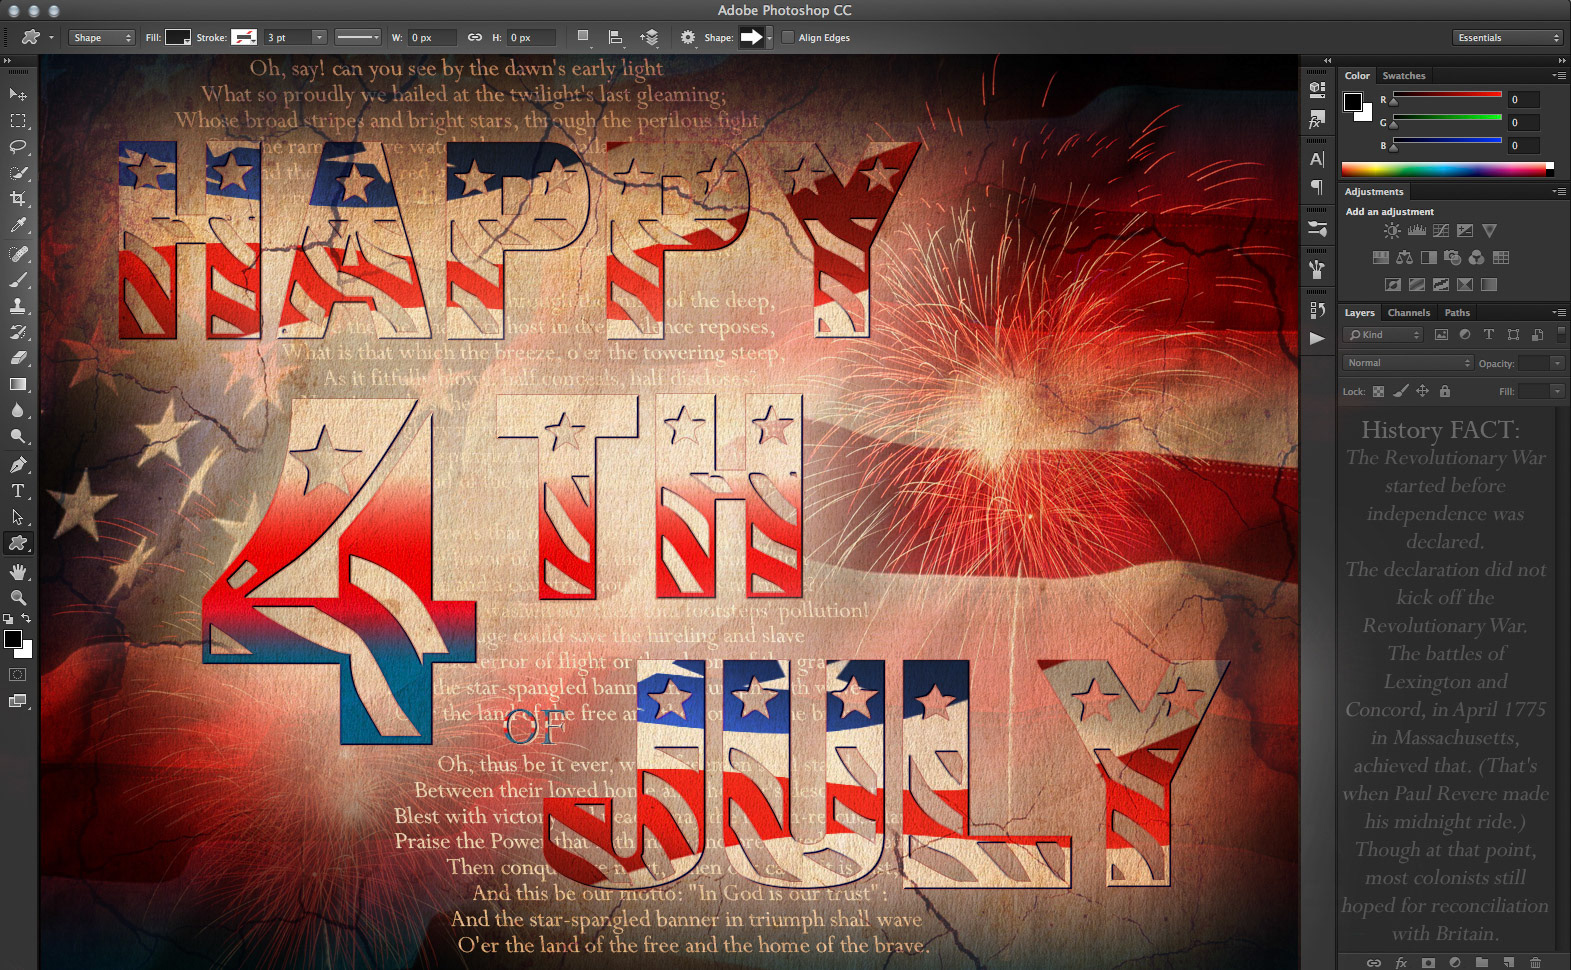Screen dimensions: 1571x970
Task: Toggle the type layer filter
Action: (x=1489, y=335)
